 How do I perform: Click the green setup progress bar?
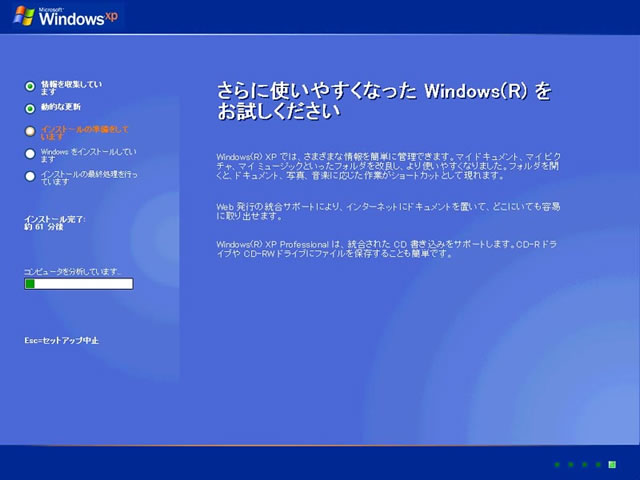point(78,284)
